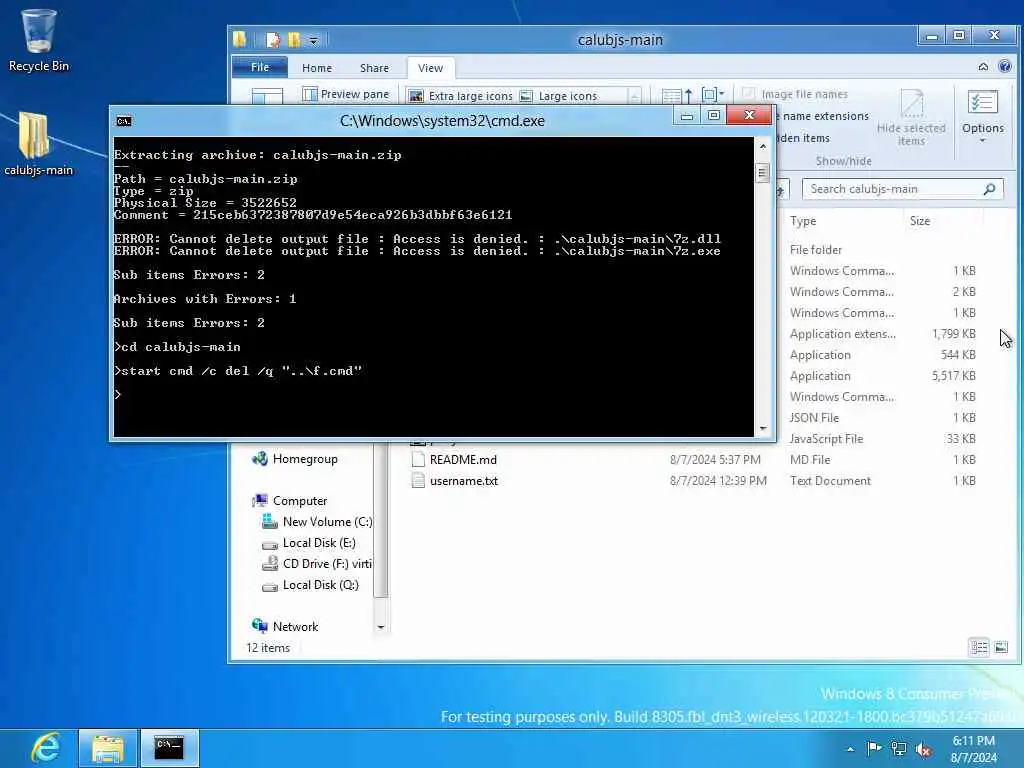Select the README.md file
Image resolution: width=1024 pixels, height=768 pixels.
pyautogui.click(x=463, y=460)
